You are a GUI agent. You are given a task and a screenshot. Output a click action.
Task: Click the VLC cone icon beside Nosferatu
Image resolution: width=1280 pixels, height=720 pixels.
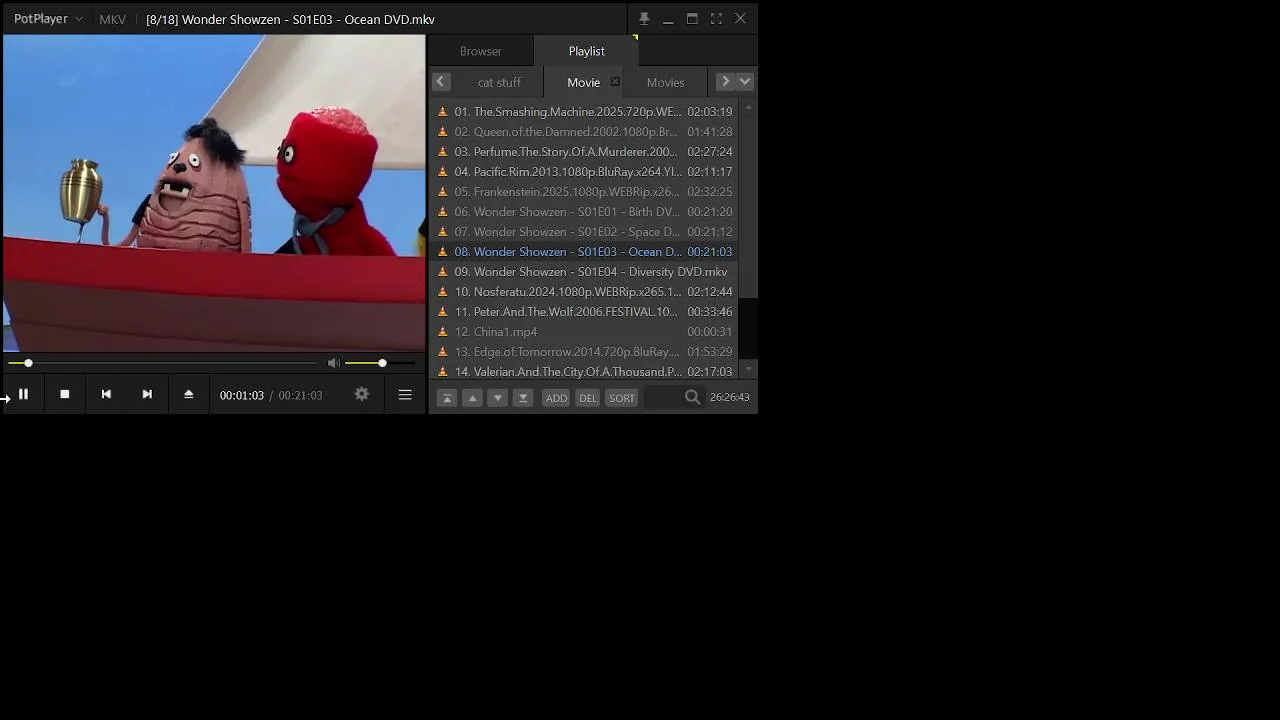[x=443, y=292]
